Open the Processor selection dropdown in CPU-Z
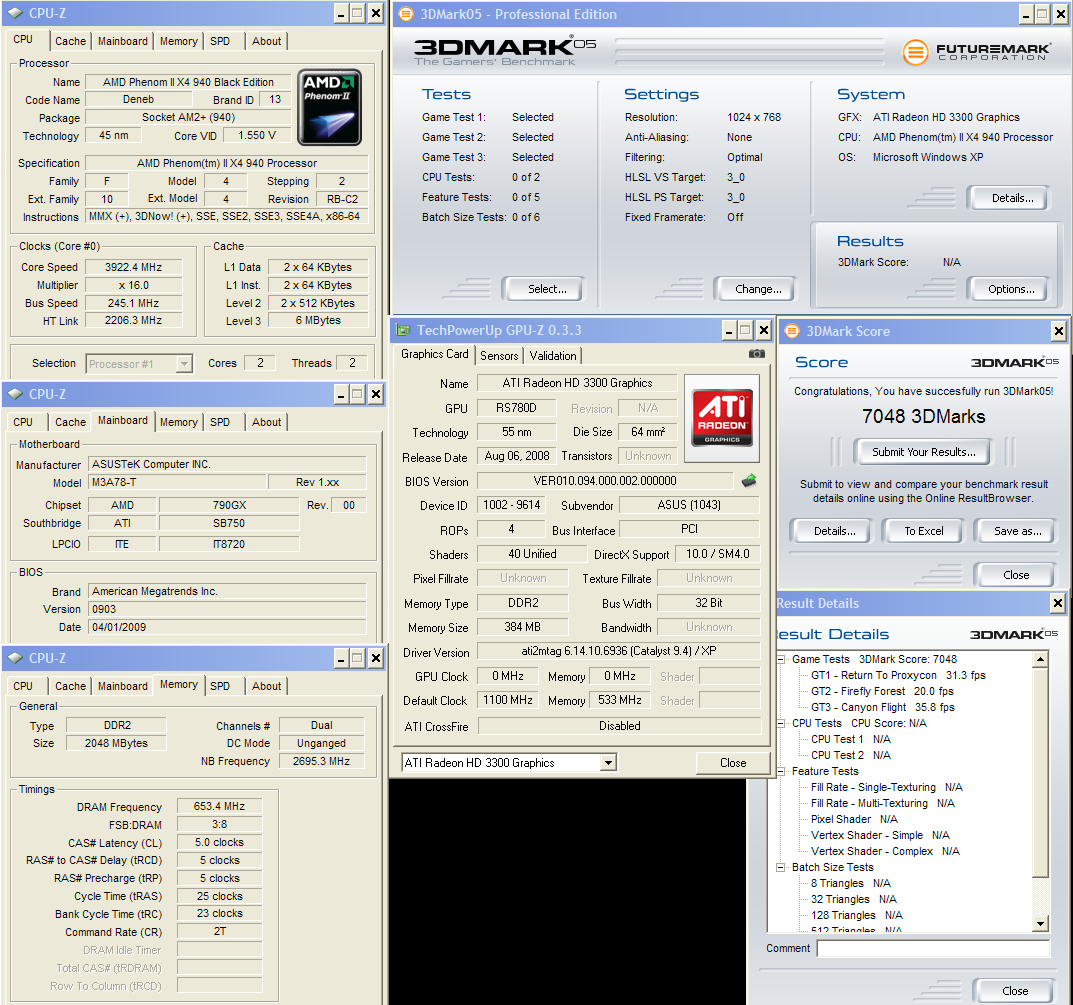The width and height of the screenshot is (1073, 1005). pyautogui.click(x=183, y=364)
